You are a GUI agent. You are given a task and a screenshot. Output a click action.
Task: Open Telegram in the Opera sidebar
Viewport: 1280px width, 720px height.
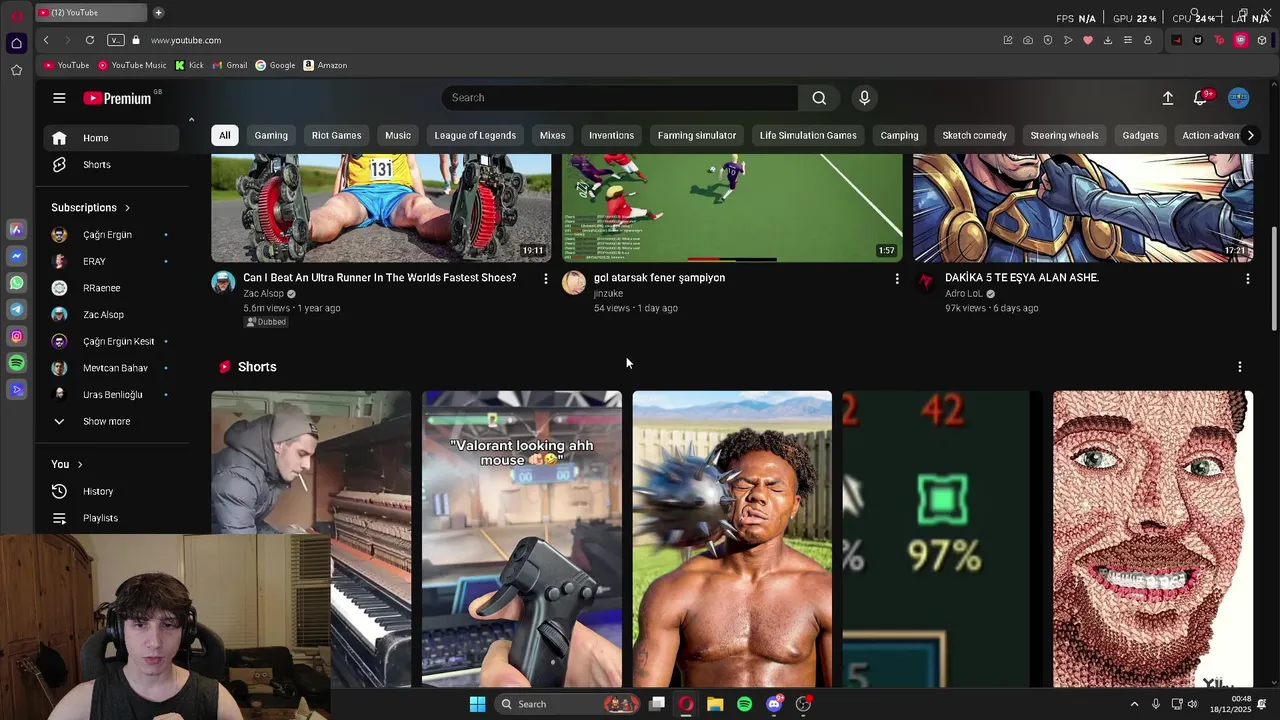pos(16,310)
